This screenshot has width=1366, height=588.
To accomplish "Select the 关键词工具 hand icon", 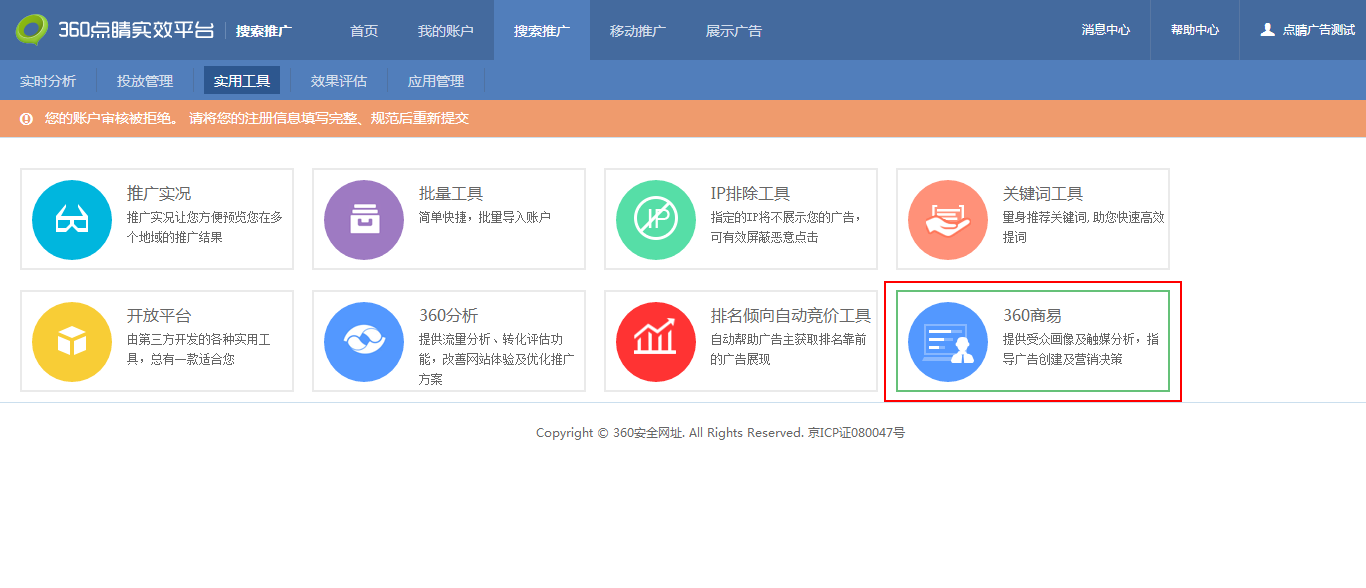I will [x=948, y=219].
